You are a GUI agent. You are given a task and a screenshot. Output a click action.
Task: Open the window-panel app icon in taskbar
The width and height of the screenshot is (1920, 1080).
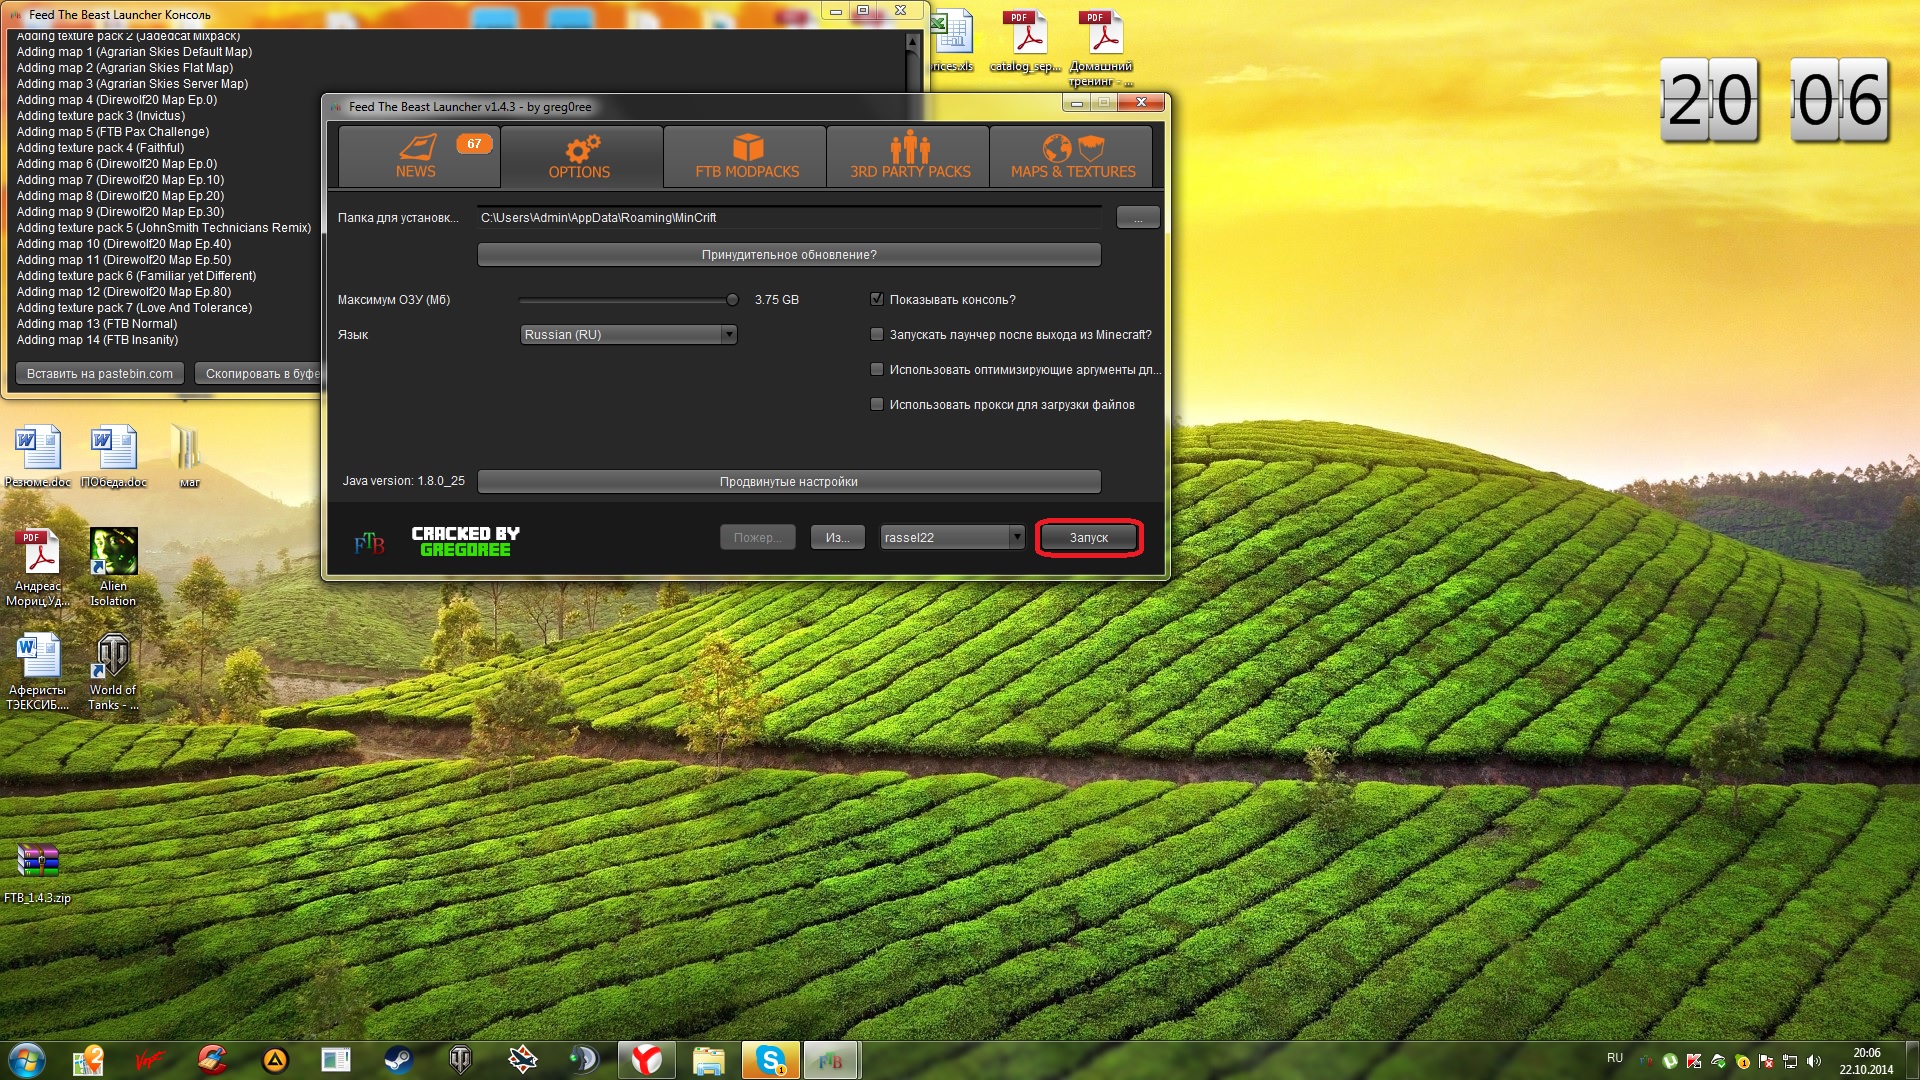tap(336, 1060)
